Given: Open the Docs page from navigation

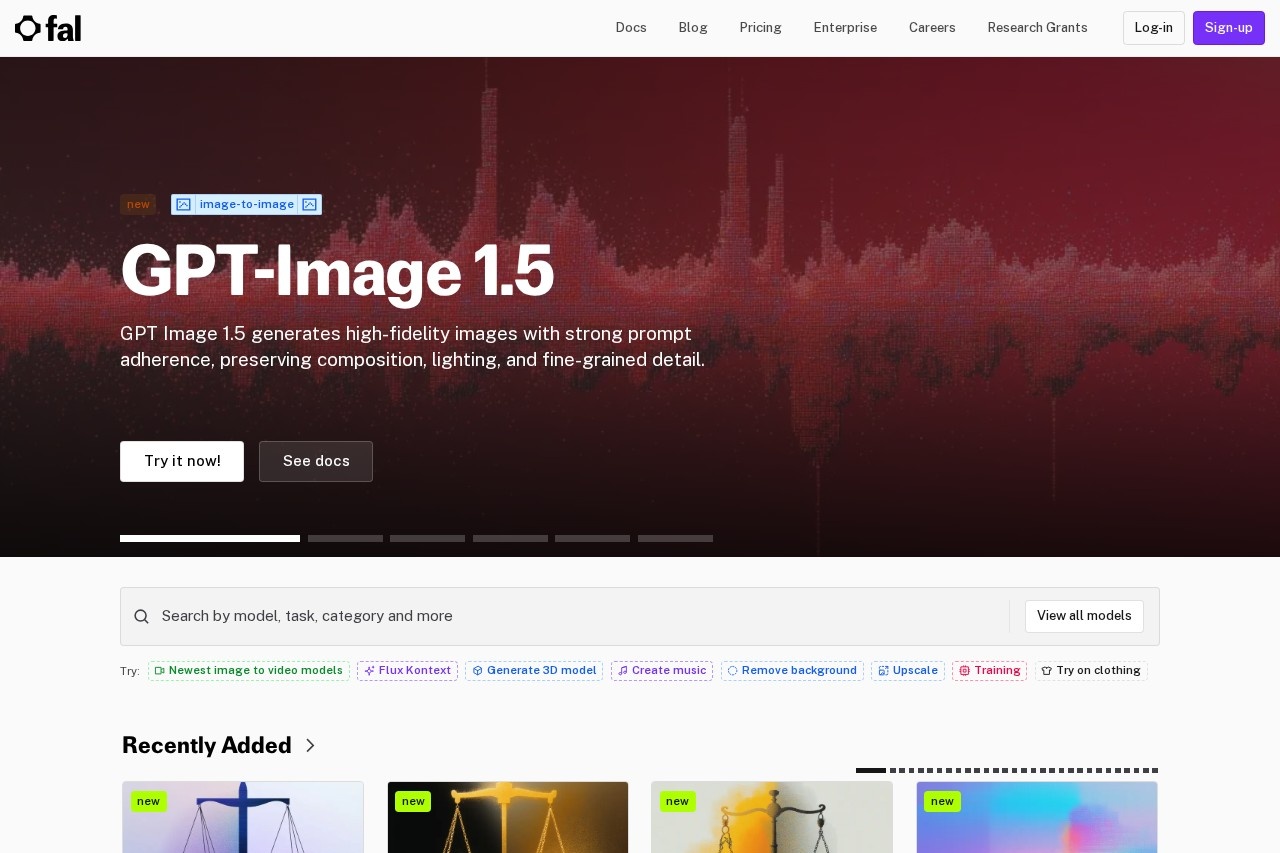Looking at the screenshot, I should [x=631, y=28].
